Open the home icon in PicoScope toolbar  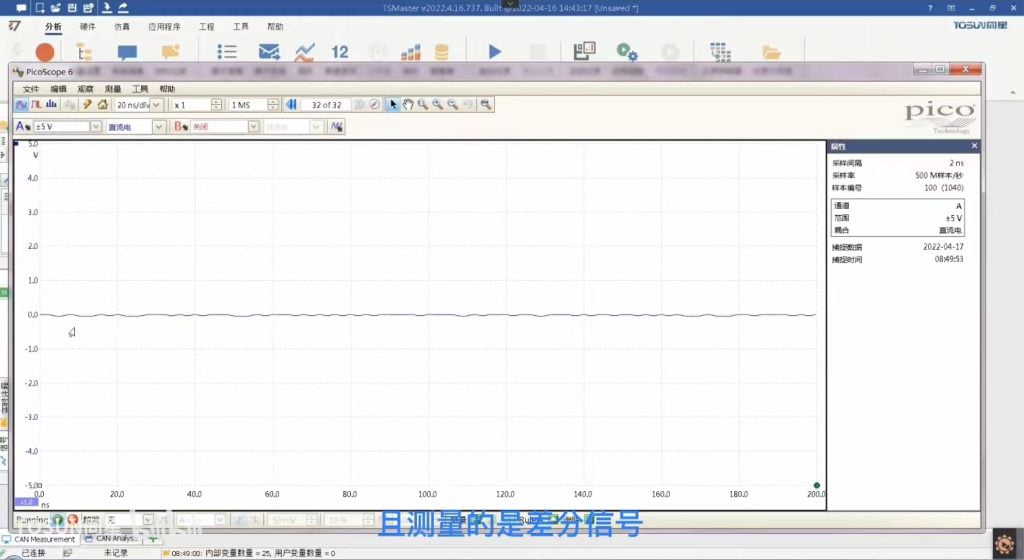[102, 104]
